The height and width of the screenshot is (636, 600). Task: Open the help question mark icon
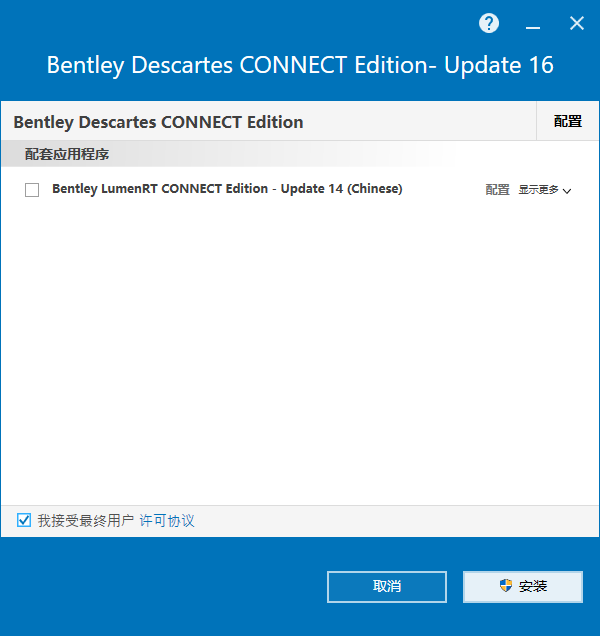coord(489,23)
